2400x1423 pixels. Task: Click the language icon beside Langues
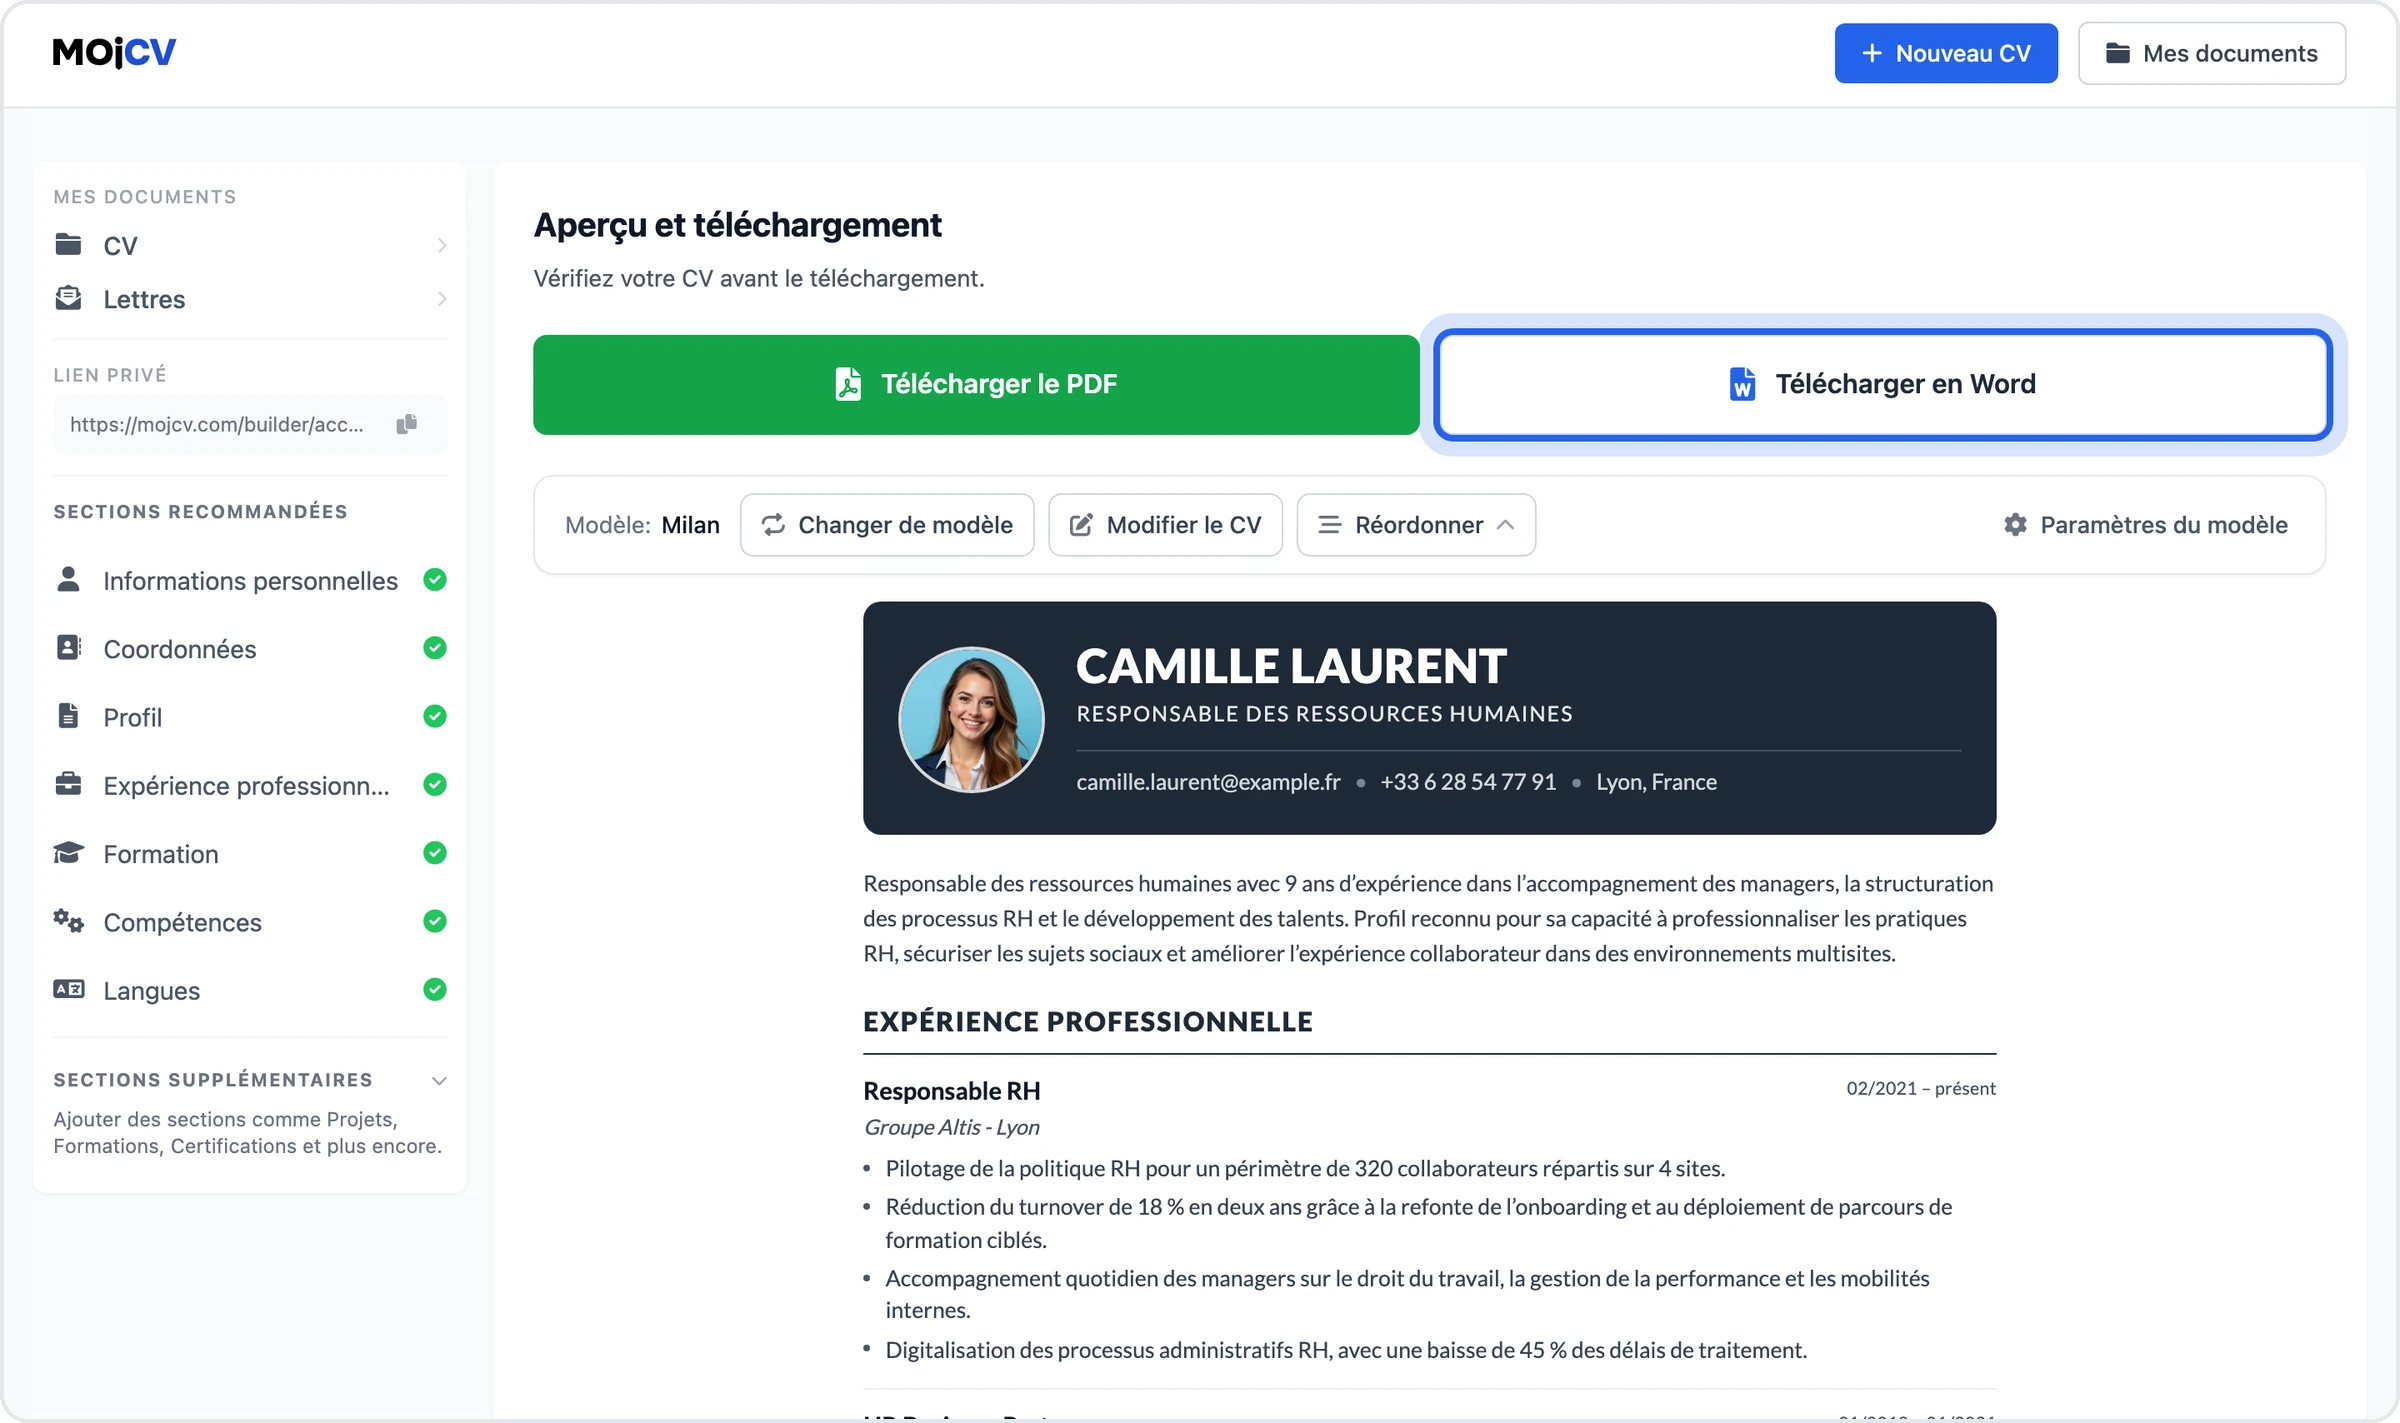[x=68, y=989]
